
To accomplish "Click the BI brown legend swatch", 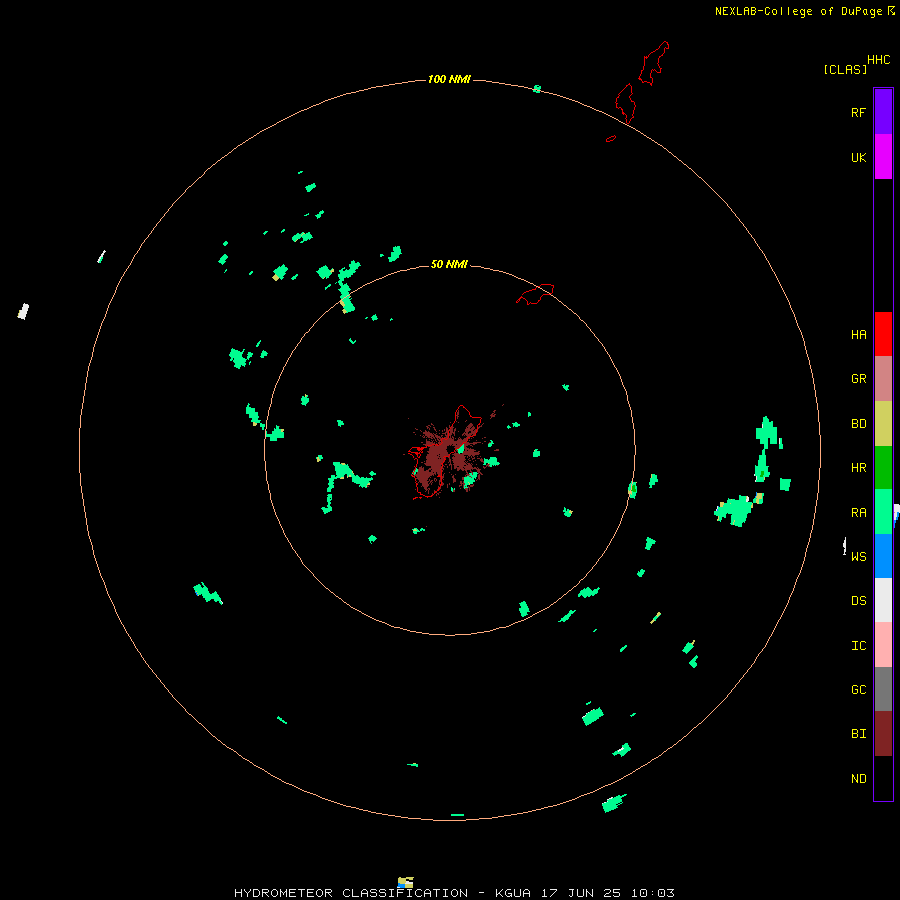I will [x=883, y=734].
